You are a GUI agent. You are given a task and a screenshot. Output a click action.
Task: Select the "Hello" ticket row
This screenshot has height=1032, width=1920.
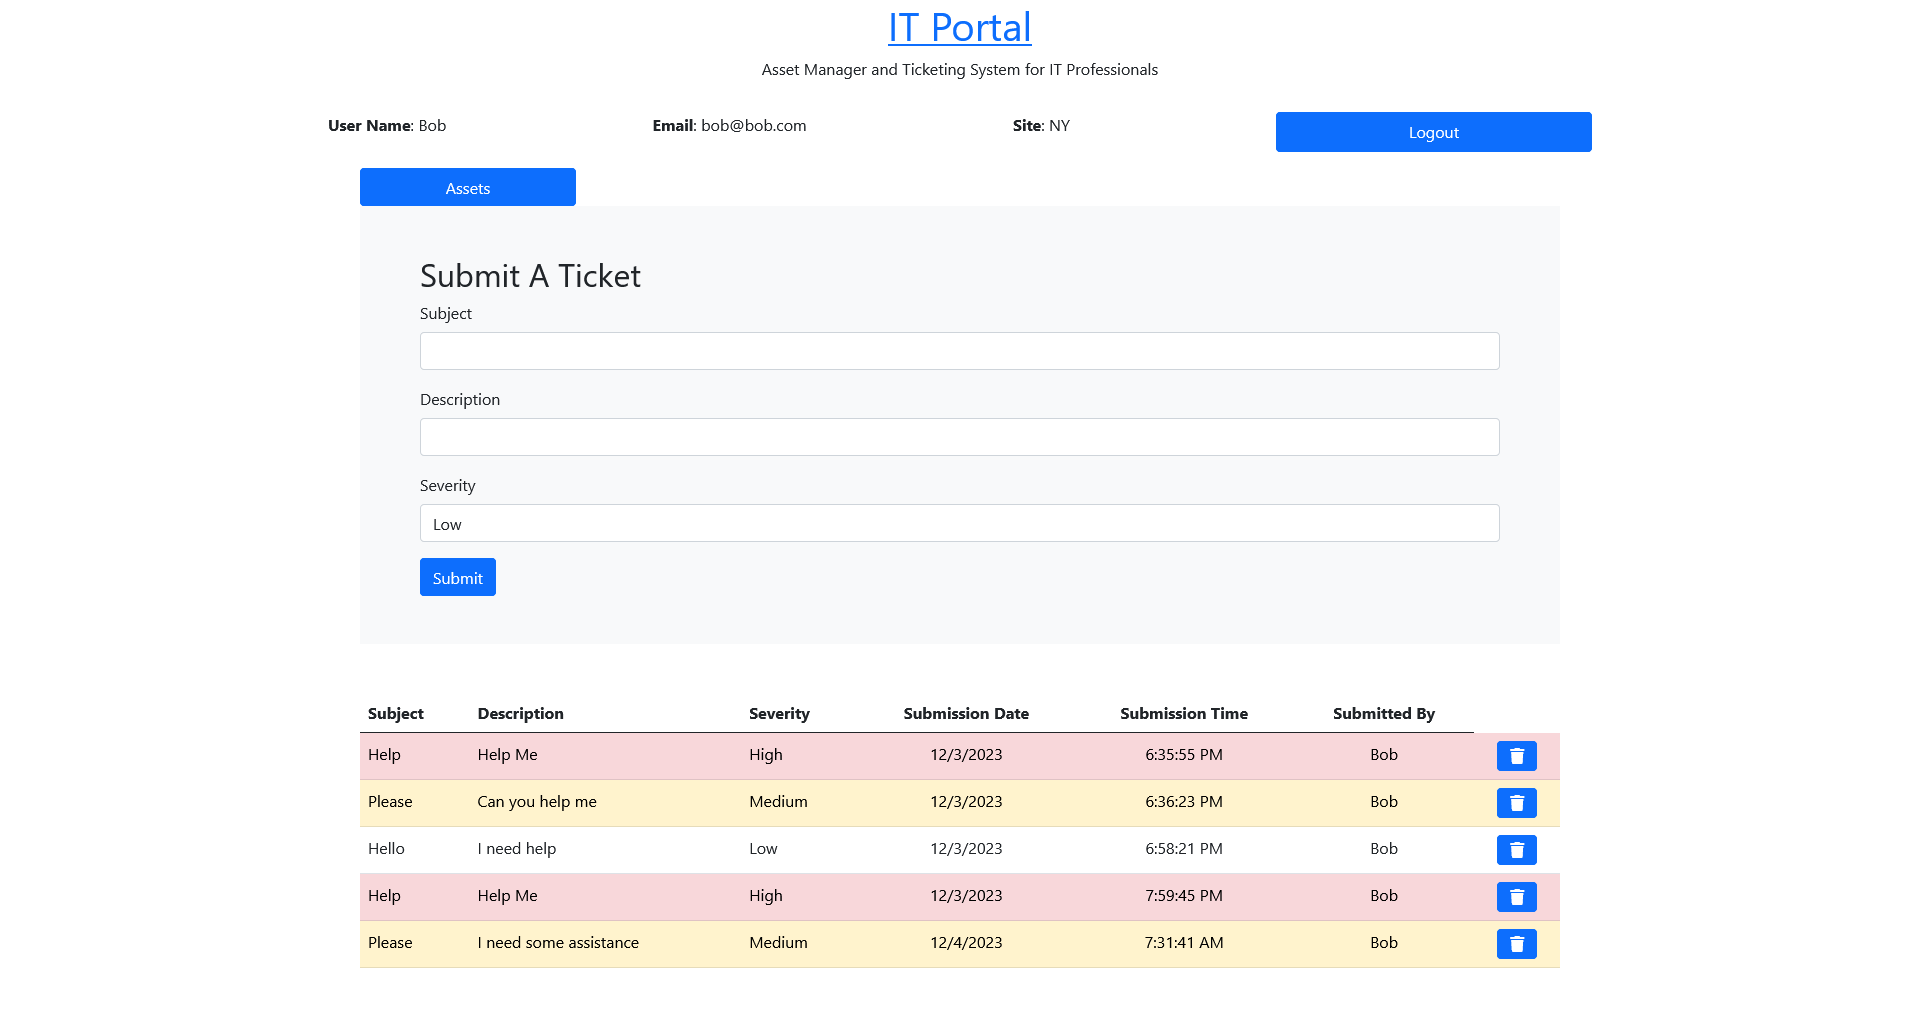click(x=700, y=849)
